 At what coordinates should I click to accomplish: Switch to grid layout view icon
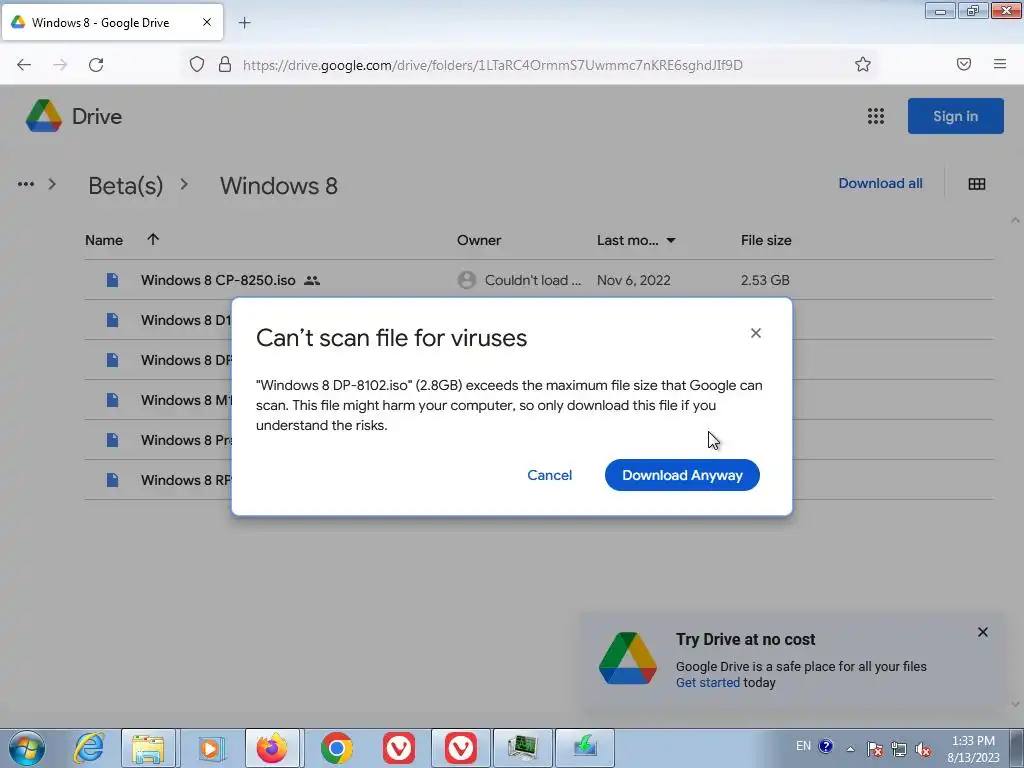(x=976, y=184)
